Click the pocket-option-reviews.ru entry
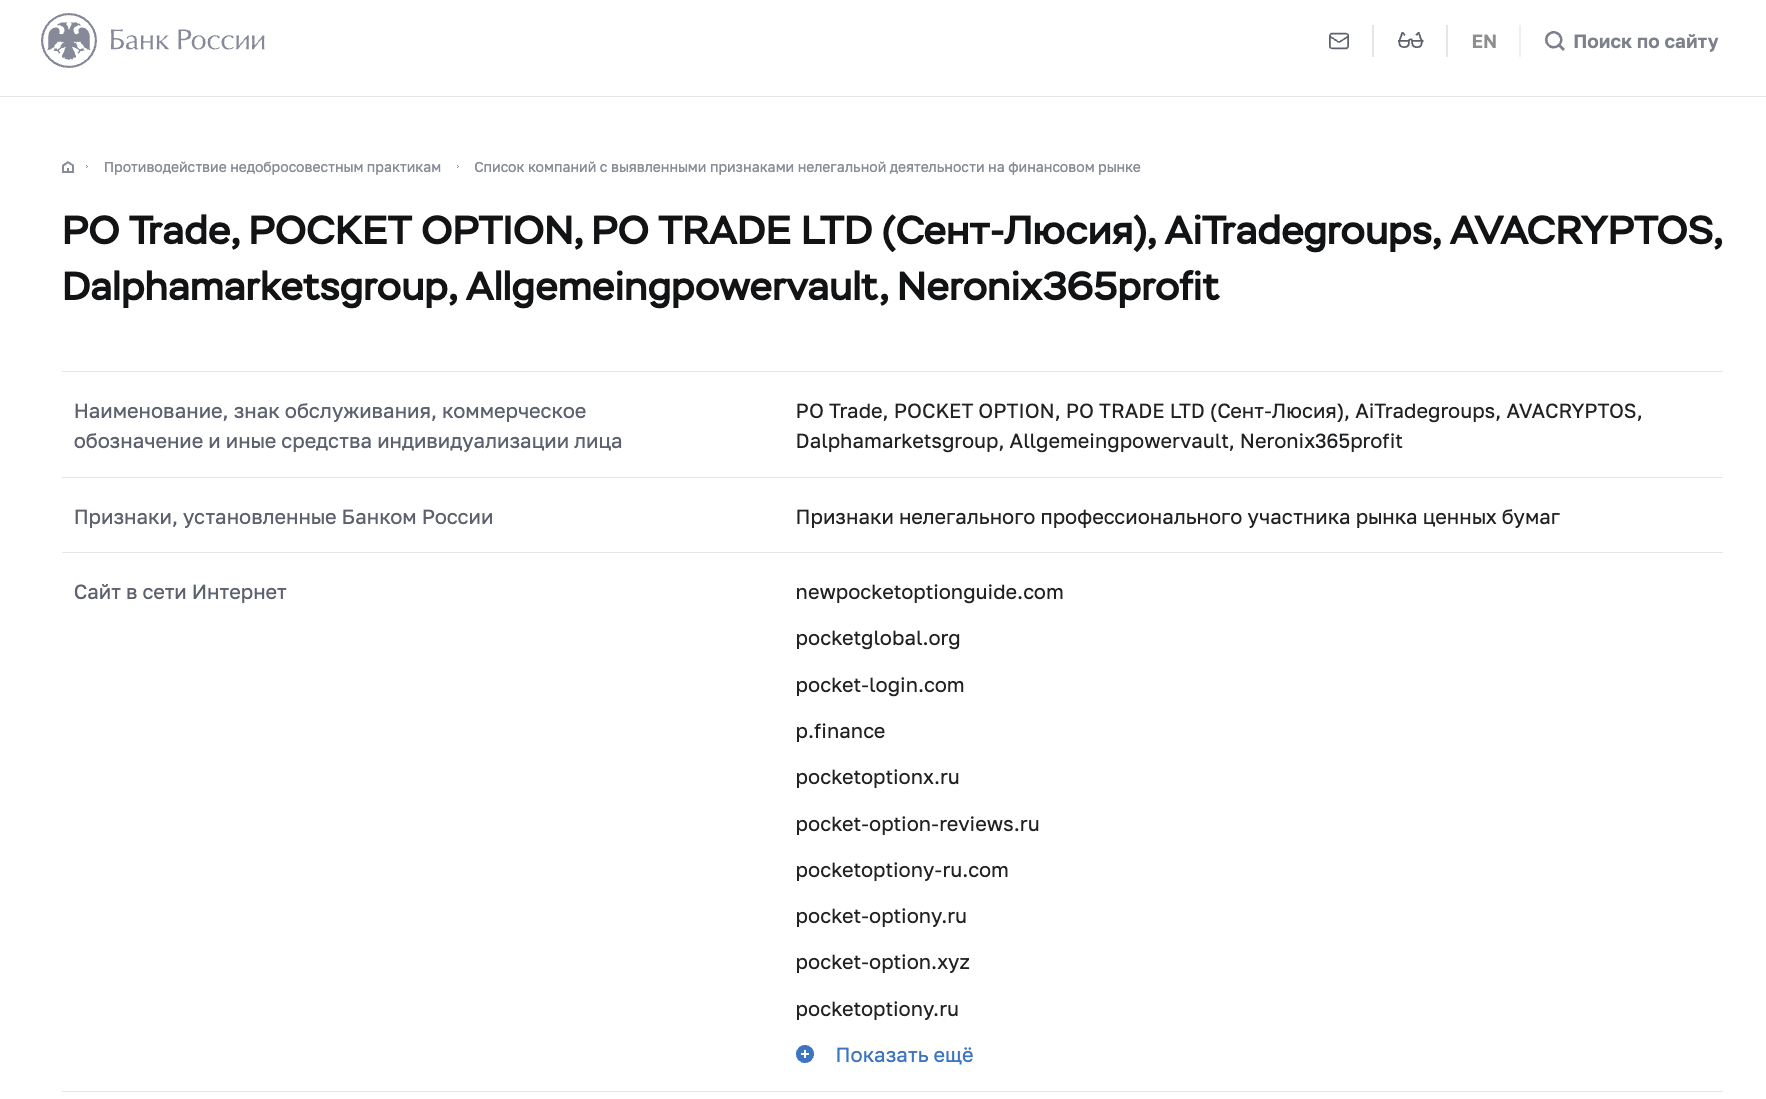Image resolution: width=1766 pixels, height=1099 pixels. point(917,824)
